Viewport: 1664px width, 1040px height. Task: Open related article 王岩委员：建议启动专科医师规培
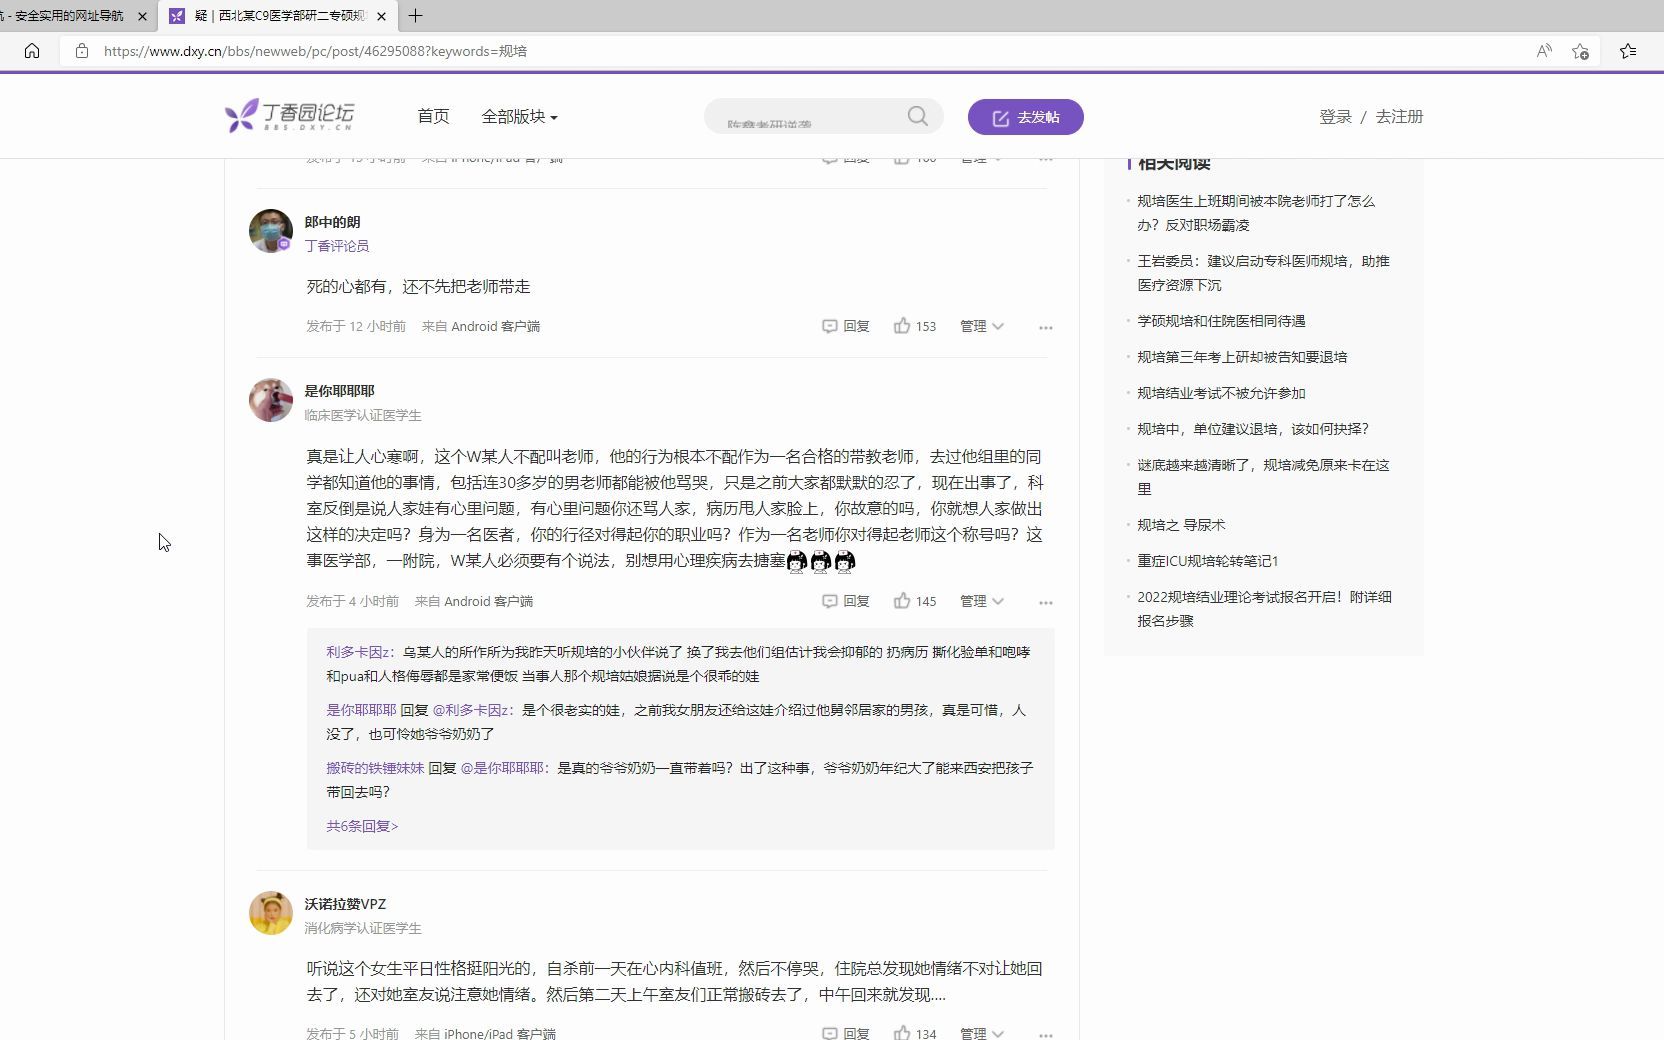(x=1263, y=273)
